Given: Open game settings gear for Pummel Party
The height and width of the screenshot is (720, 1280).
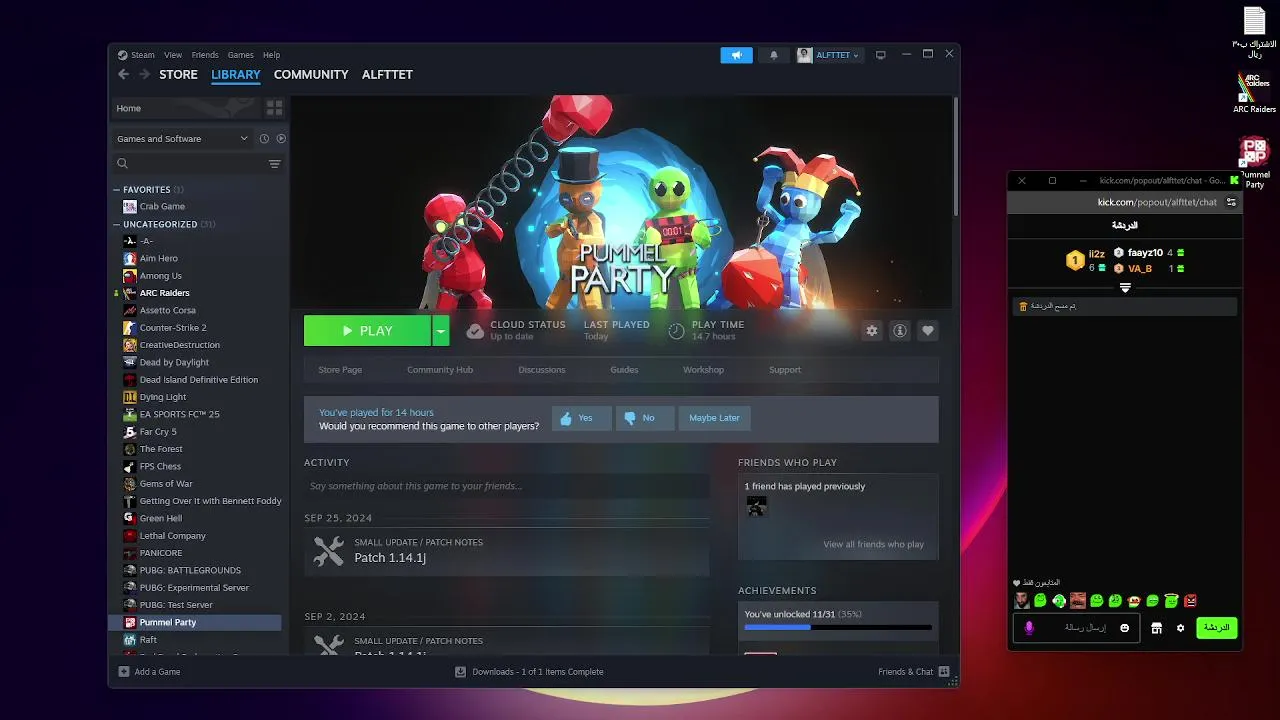Looking at the screenshot, I should tap(872, 331).
